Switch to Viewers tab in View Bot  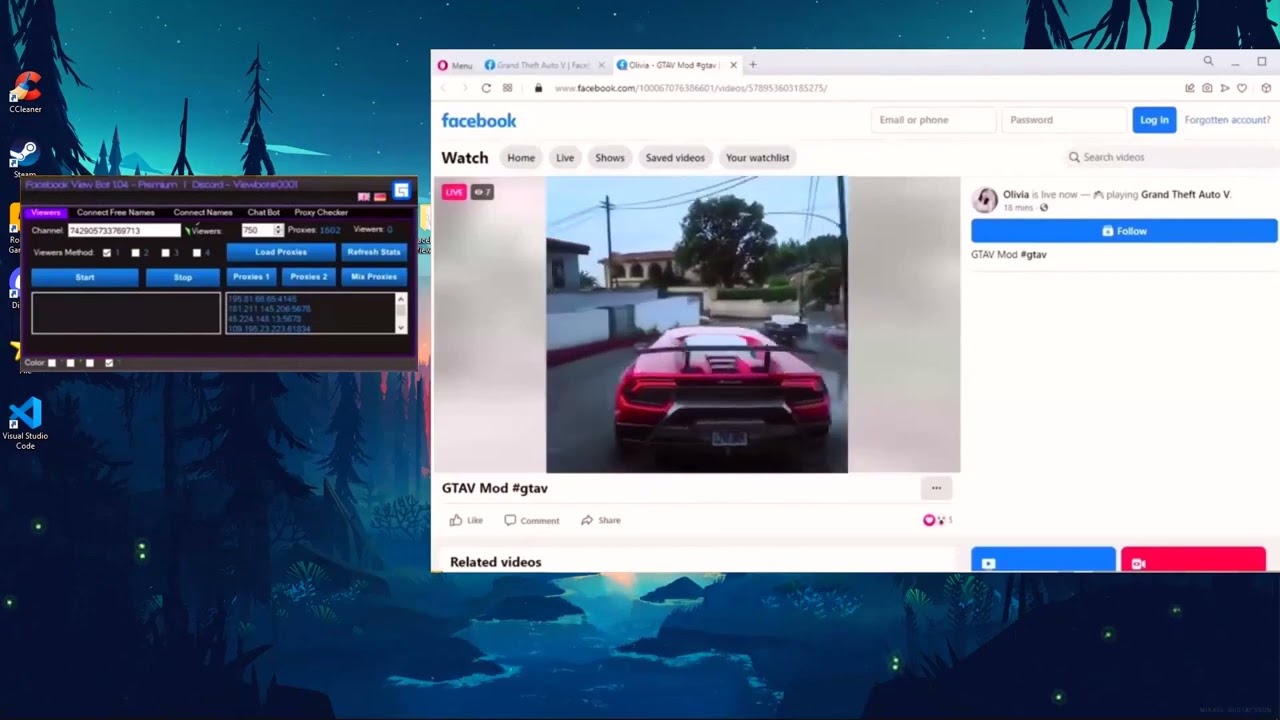46,212
